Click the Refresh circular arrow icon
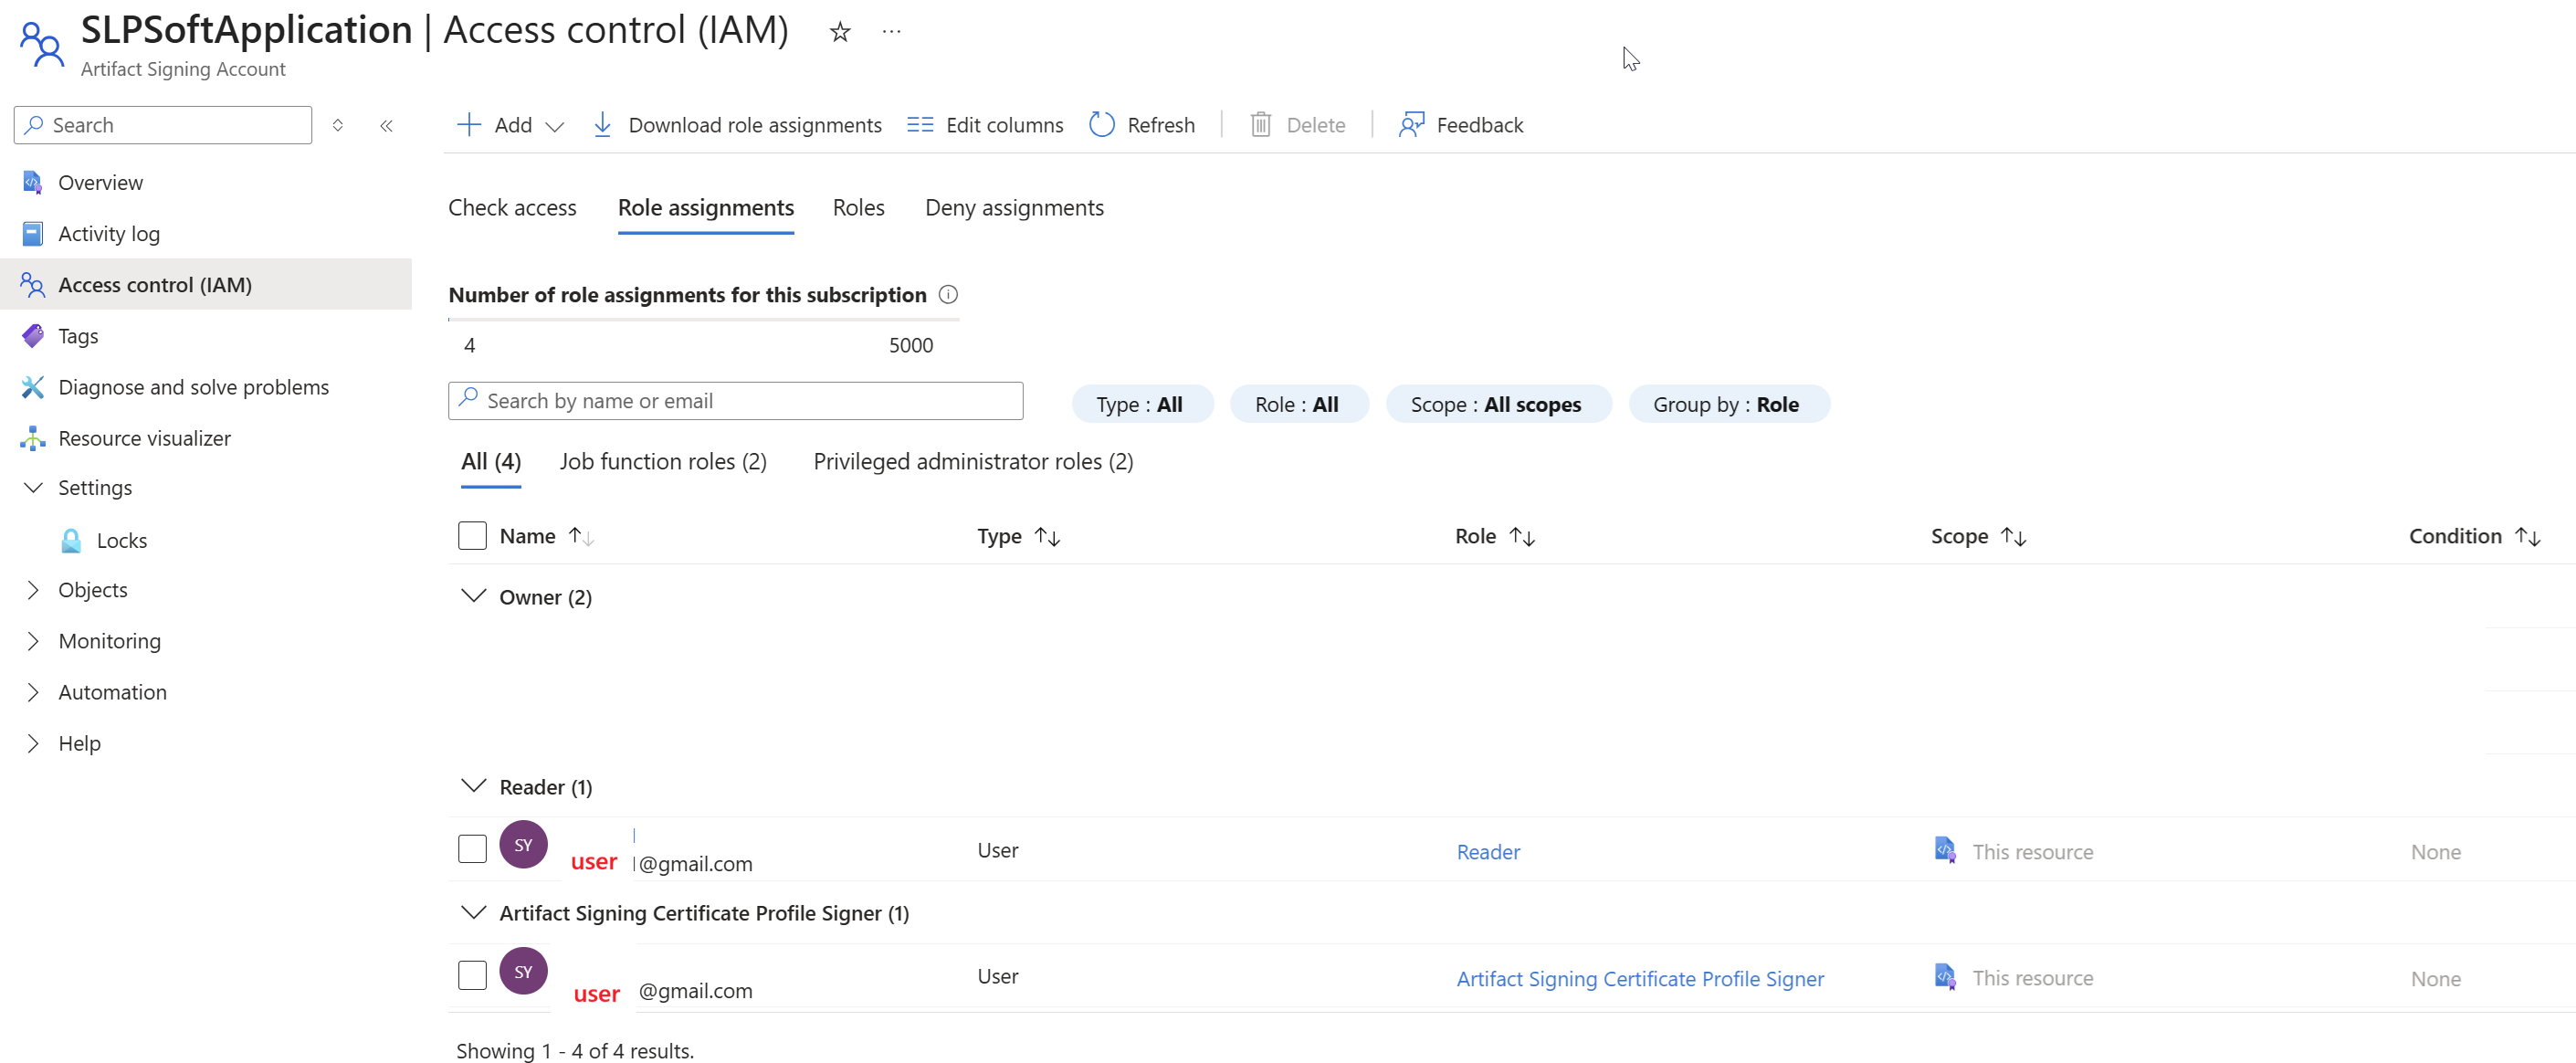 [1102, 125]
